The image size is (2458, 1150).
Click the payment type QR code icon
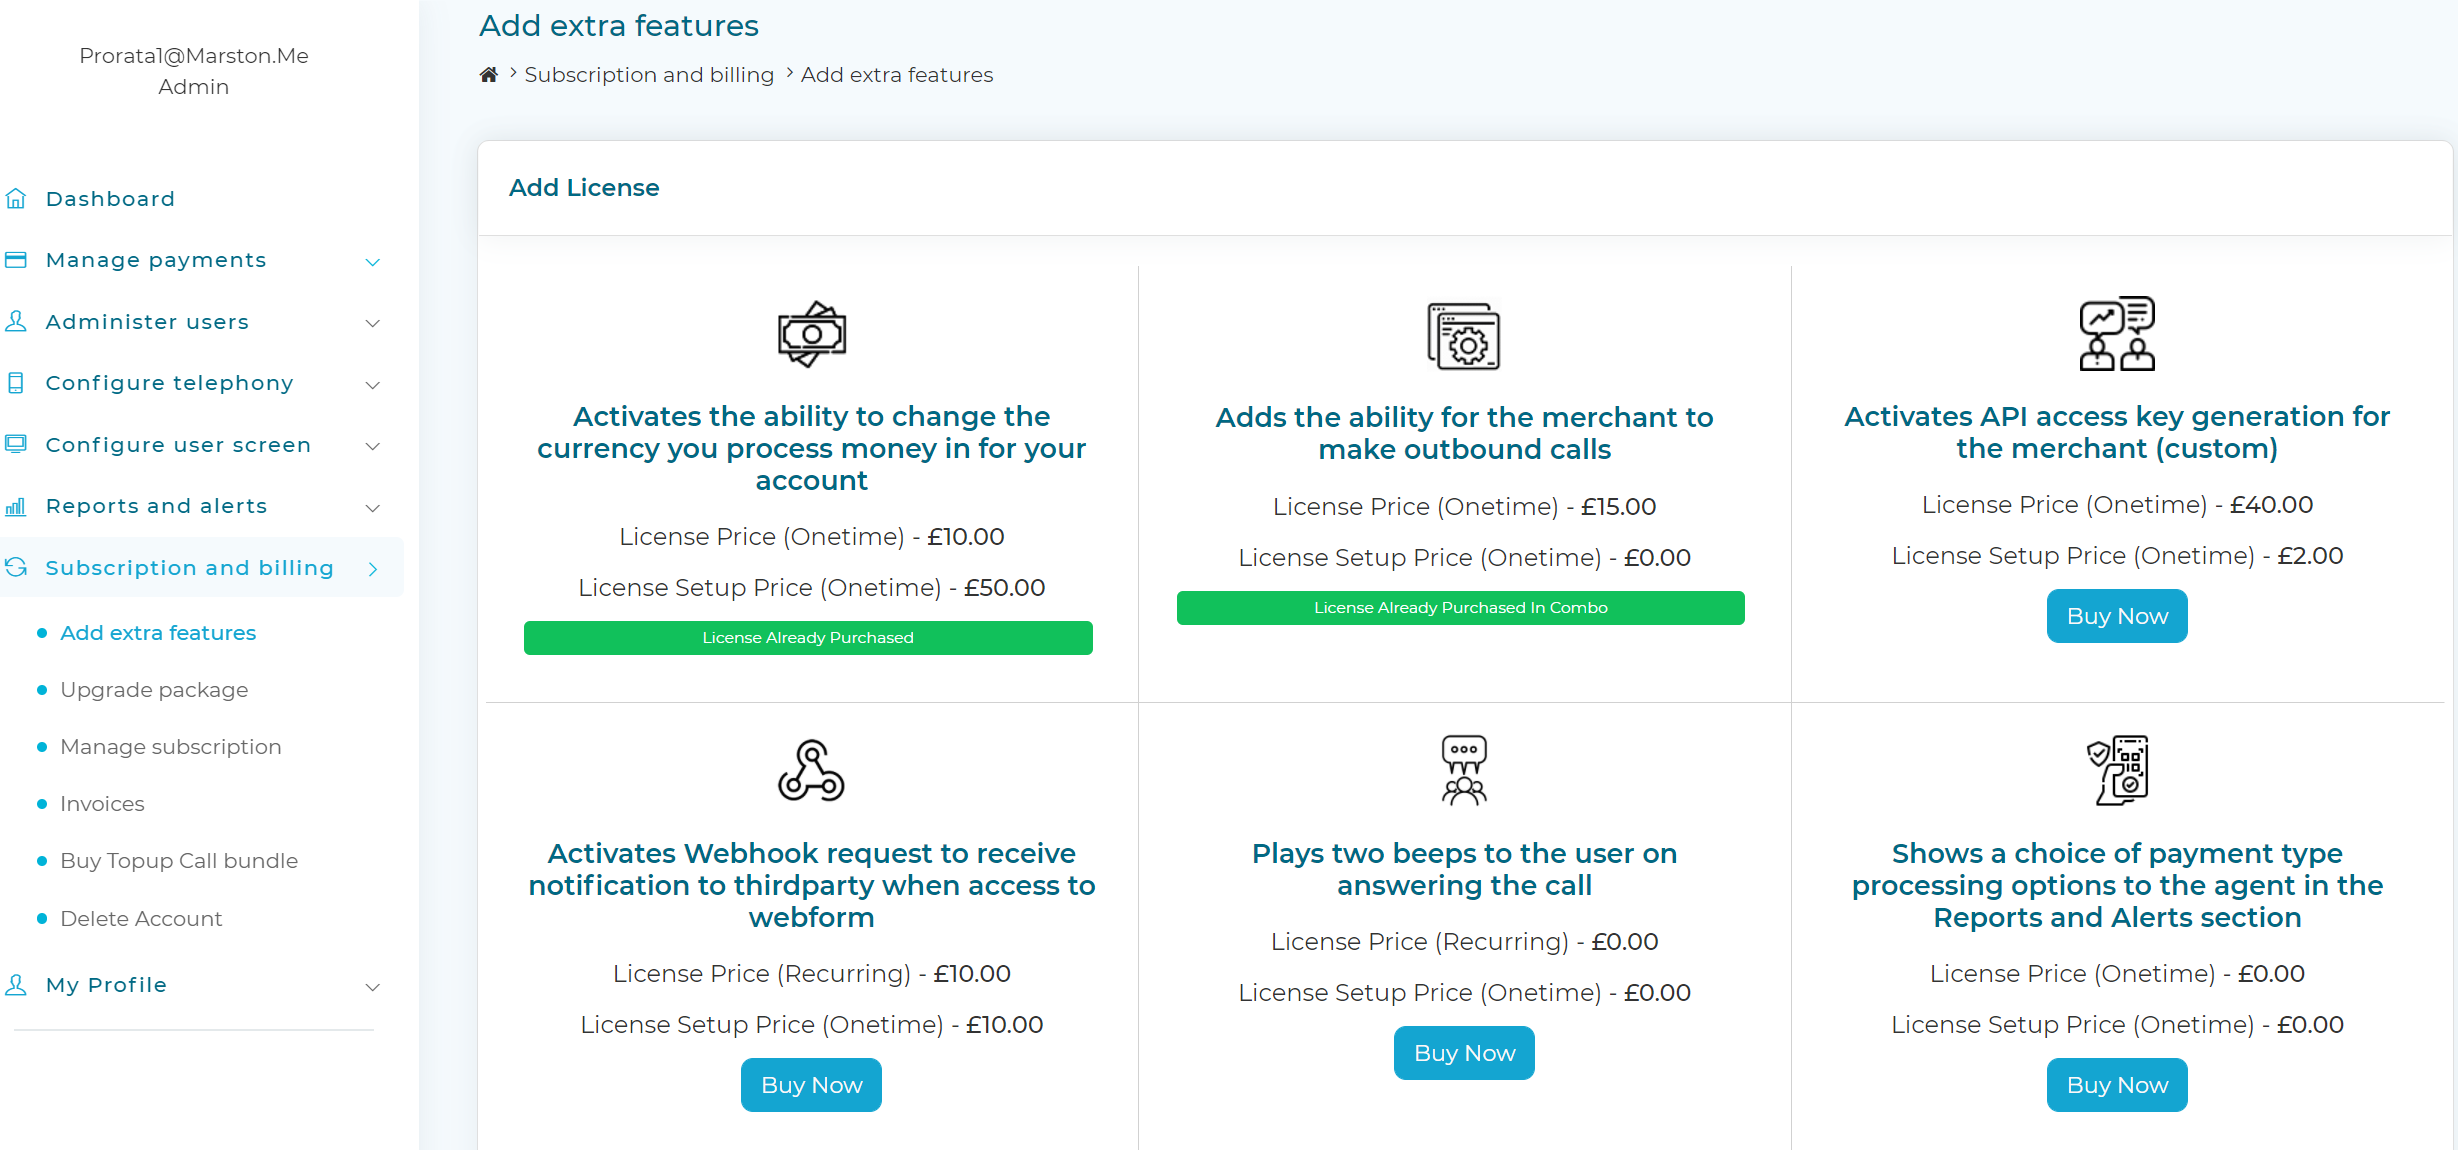(2117, 771)
